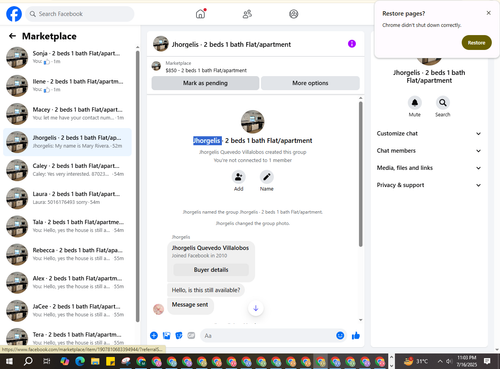The height and width of the screenshot is (369, 500).
Task: Open the Home feed icon in top bar
Action: pyautogui.click(x=200, y=14)
